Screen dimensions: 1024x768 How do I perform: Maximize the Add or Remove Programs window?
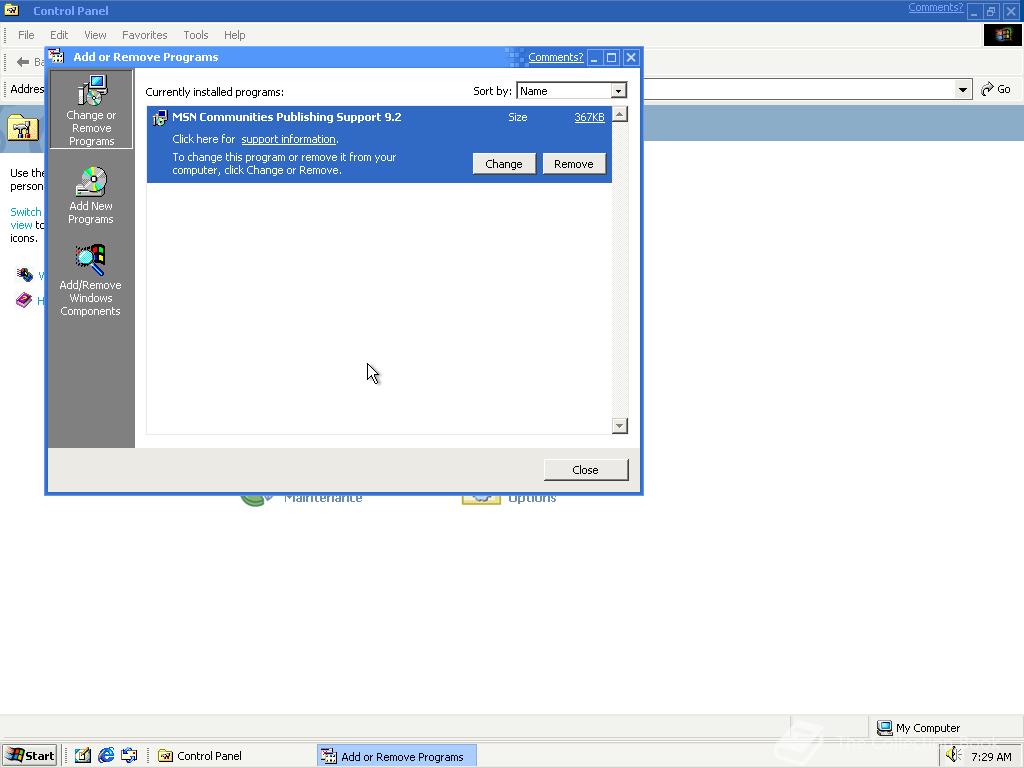point(612,57)
